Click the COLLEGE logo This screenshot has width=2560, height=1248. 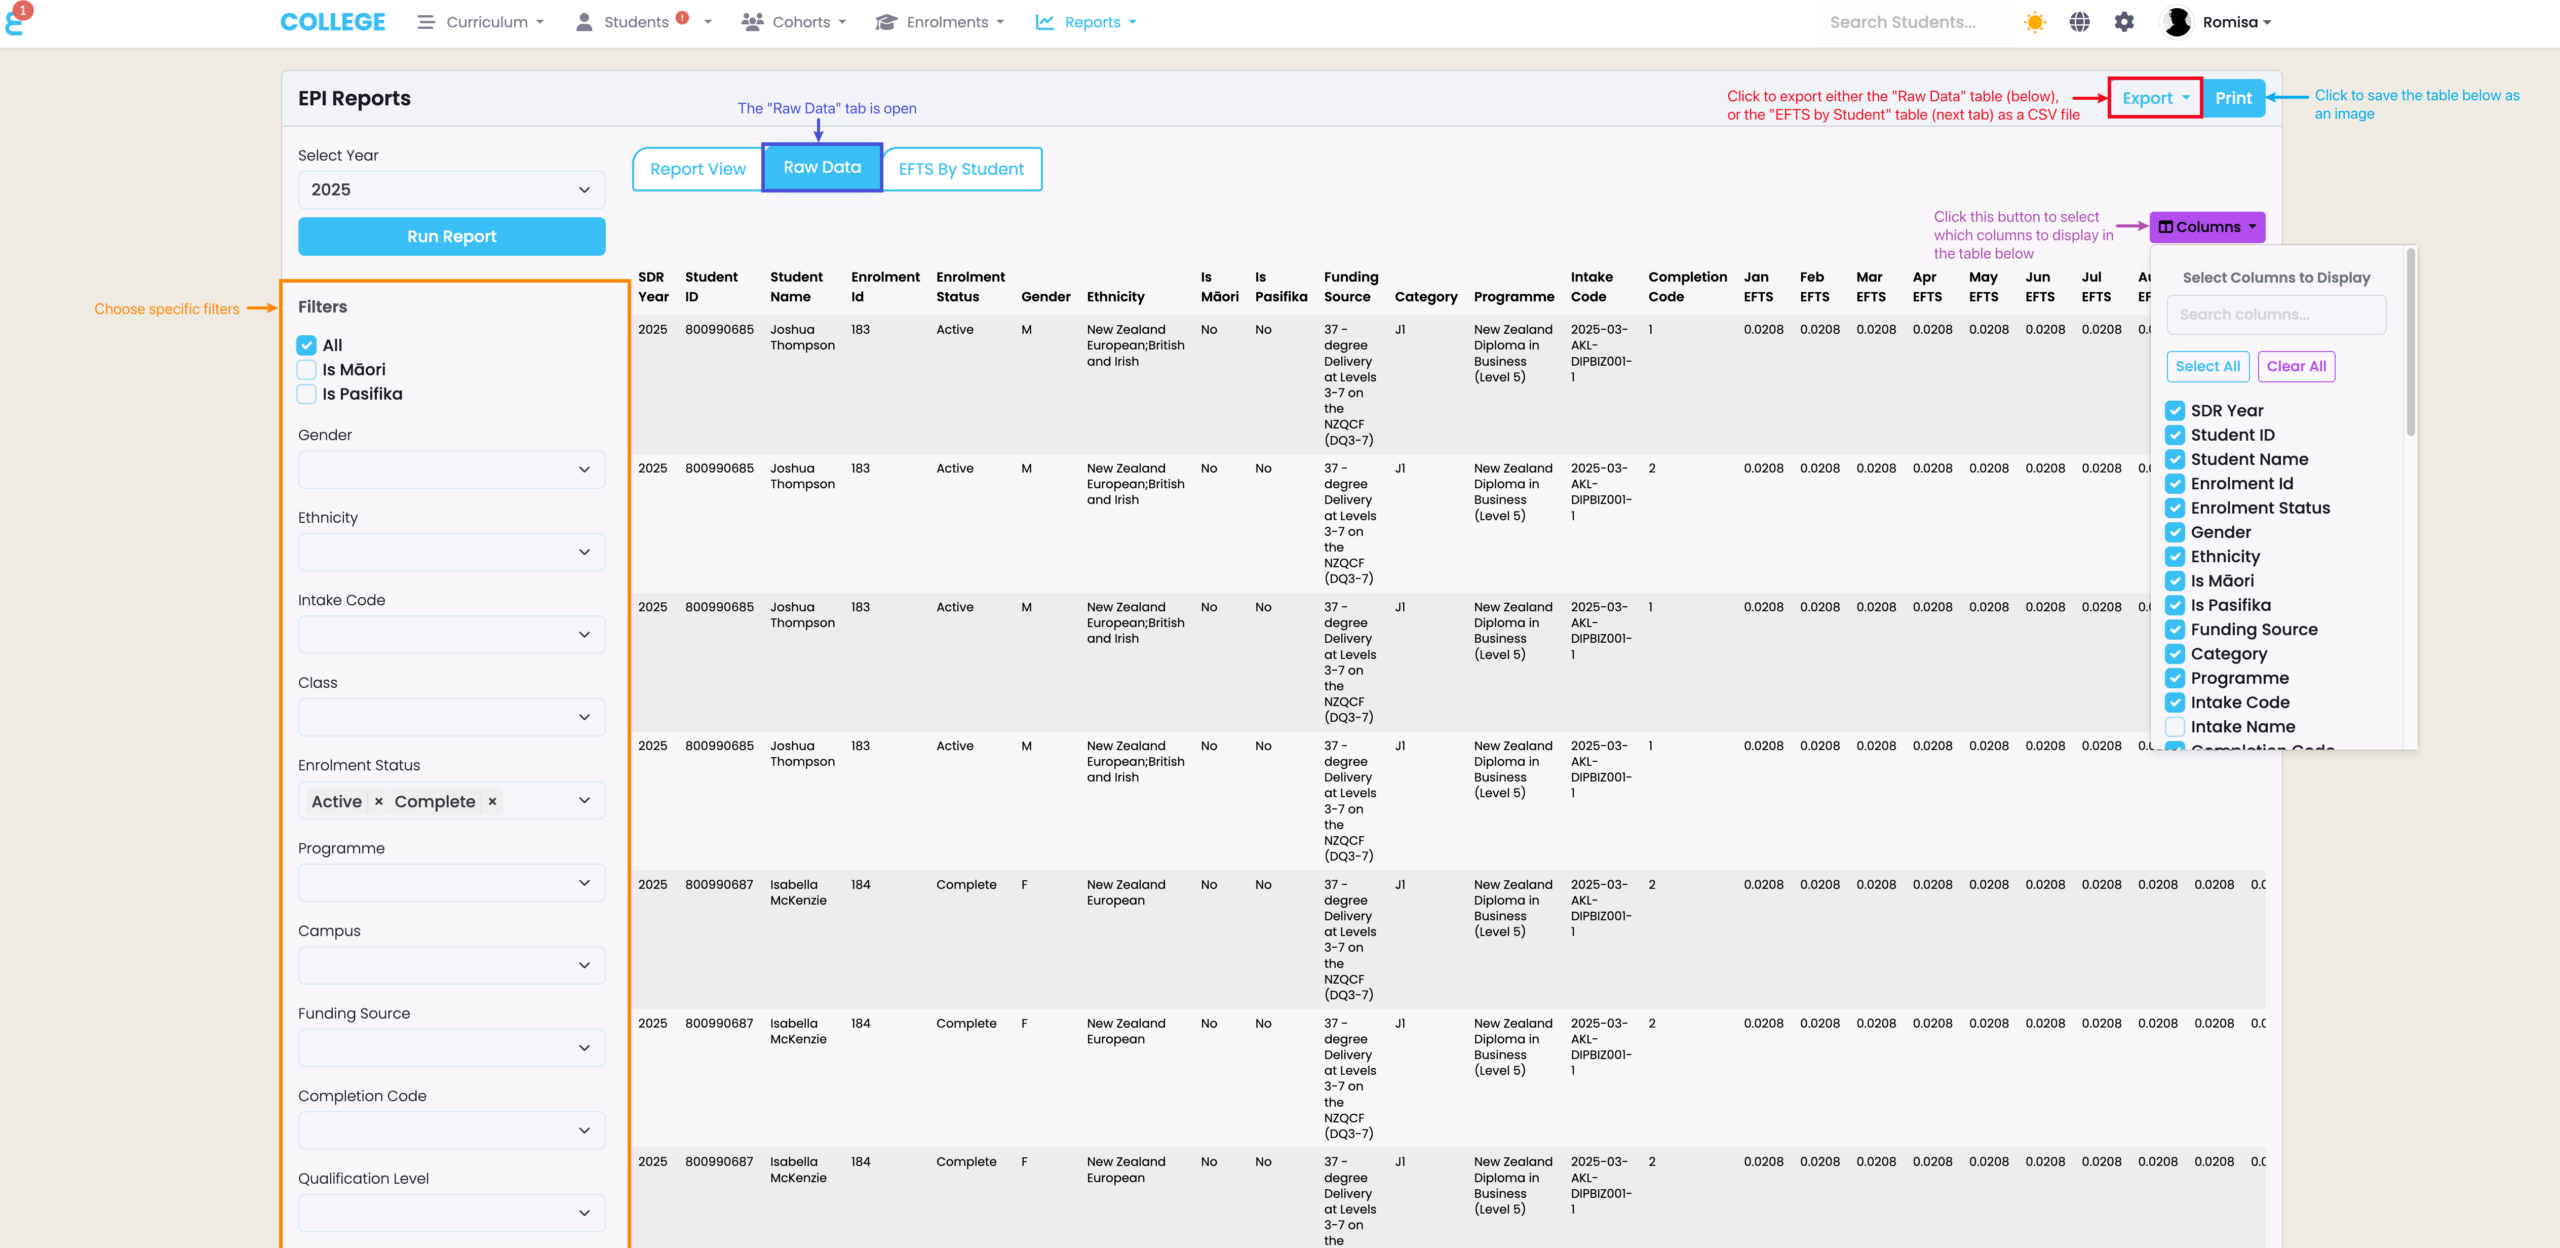click(332, 22)
